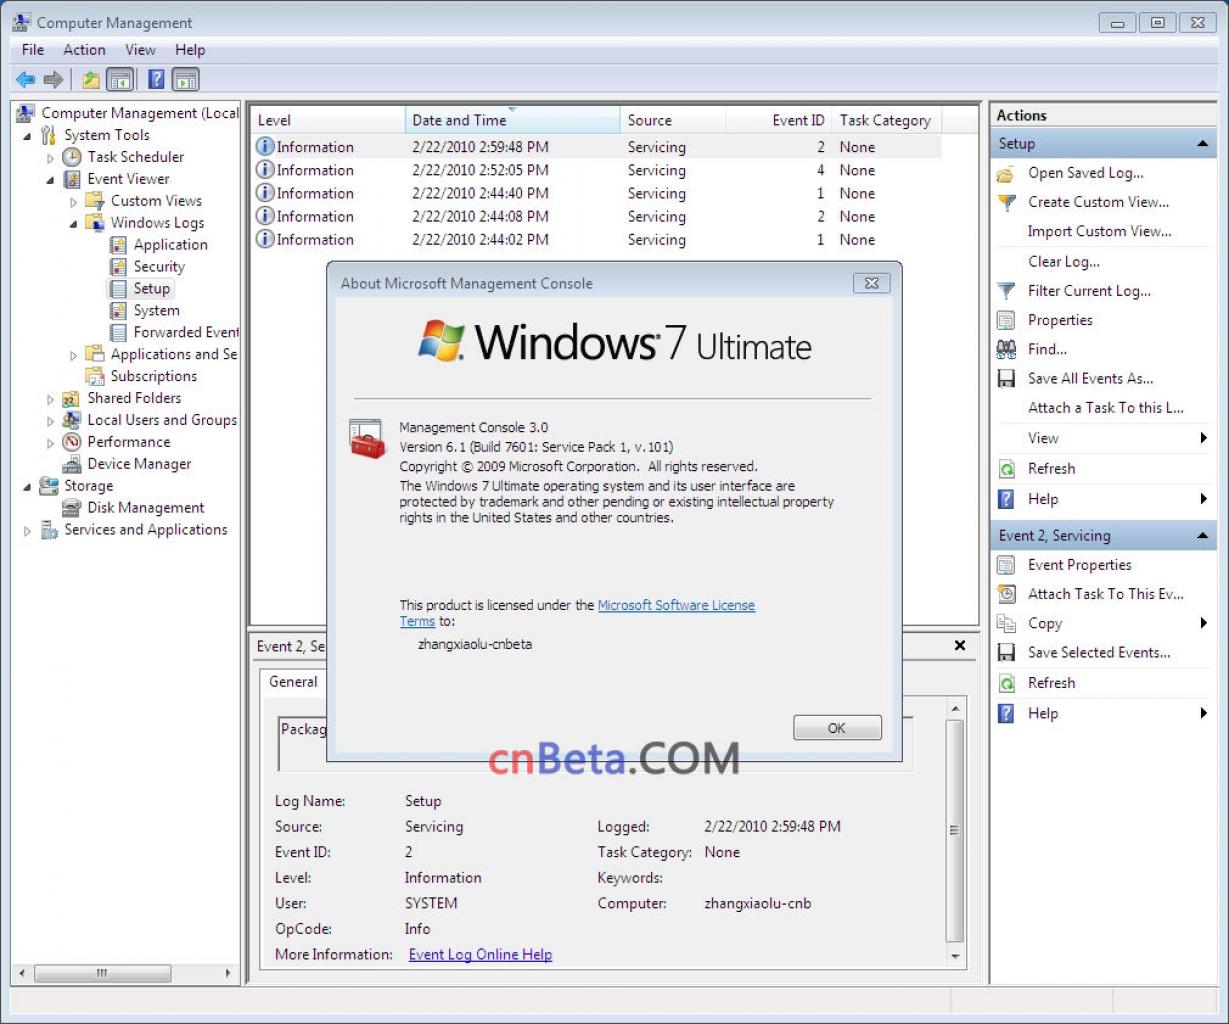Click Filter Current Log action

tap(1089, 291)
